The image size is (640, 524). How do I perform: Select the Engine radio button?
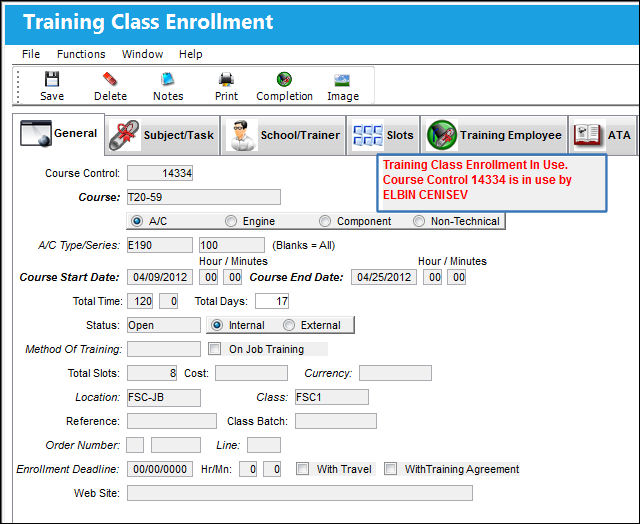click(x=231, y=221)
